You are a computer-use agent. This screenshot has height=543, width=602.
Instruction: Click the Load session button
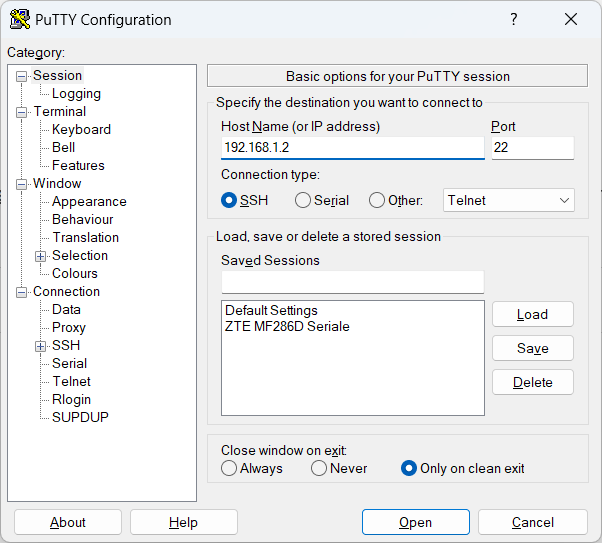(532, 314)
